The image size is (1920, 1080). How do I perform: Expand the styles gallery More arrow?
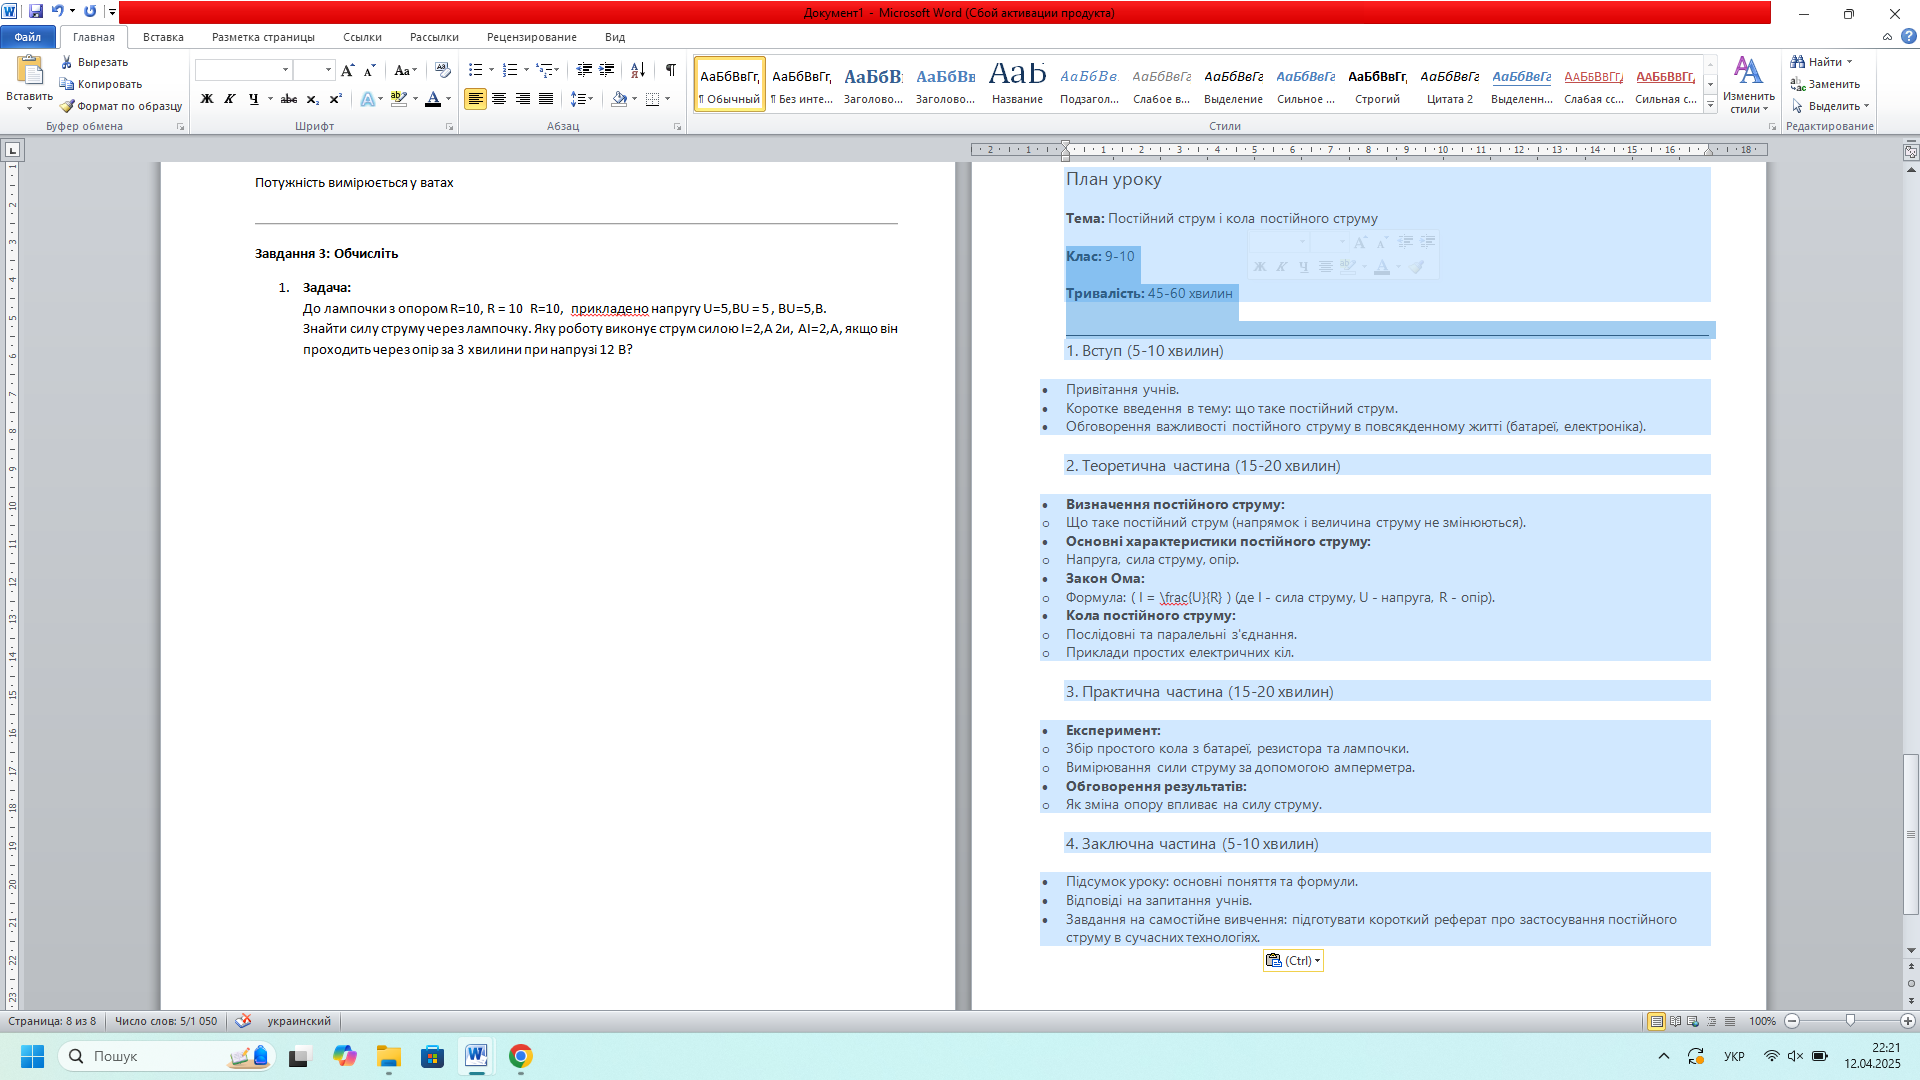[1711, 105]
